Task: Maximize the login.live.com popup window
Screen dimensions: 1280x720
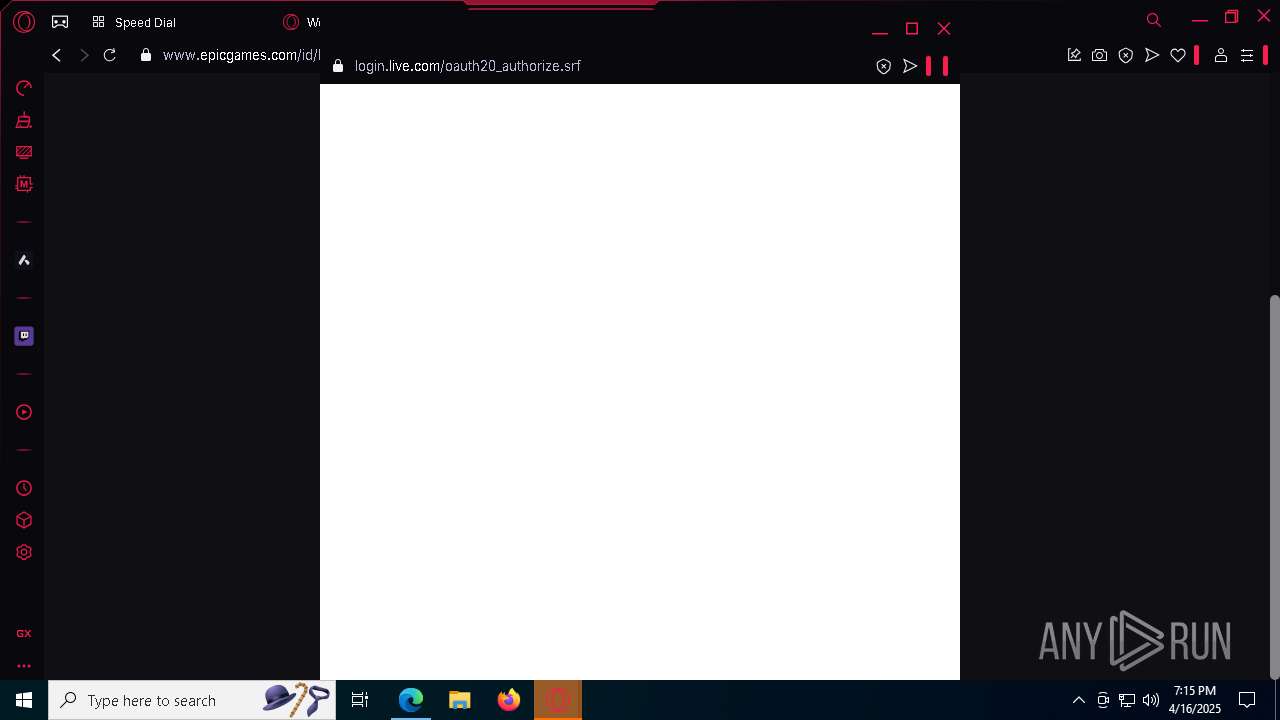Action: coord(912,29)
